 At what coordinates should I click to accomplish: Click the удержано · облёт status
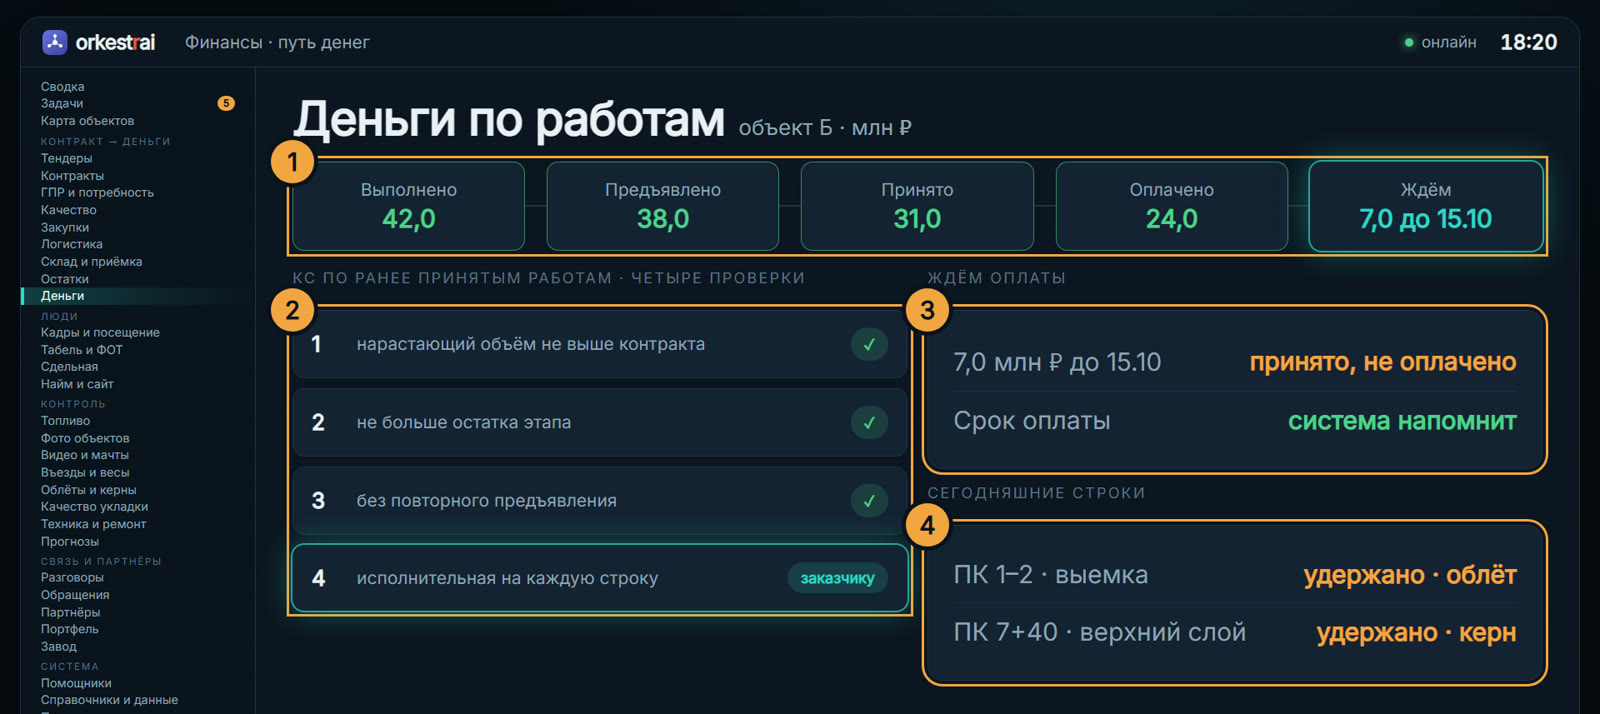coord(1410,575)
